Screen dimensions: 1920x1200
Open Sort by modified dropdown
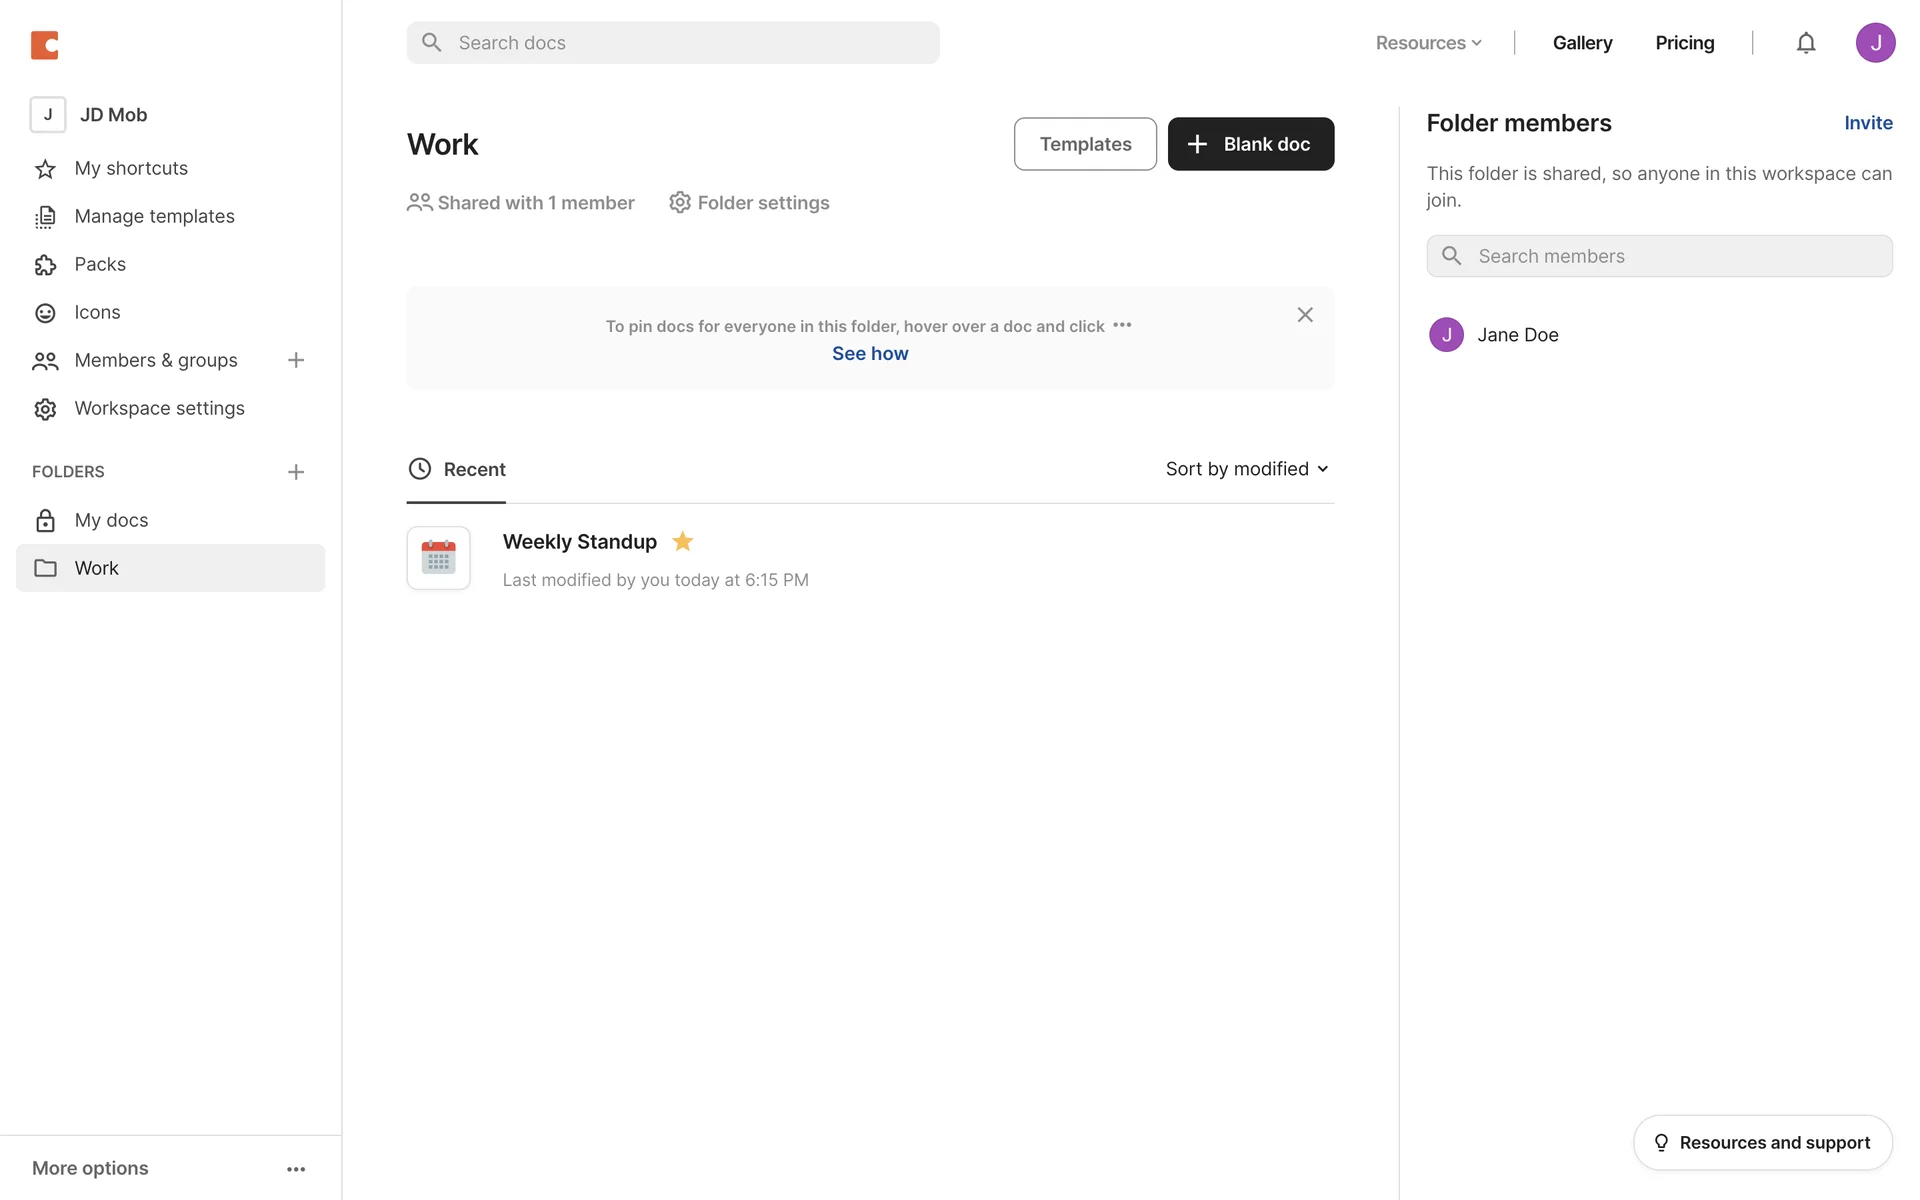point(1247,469)
